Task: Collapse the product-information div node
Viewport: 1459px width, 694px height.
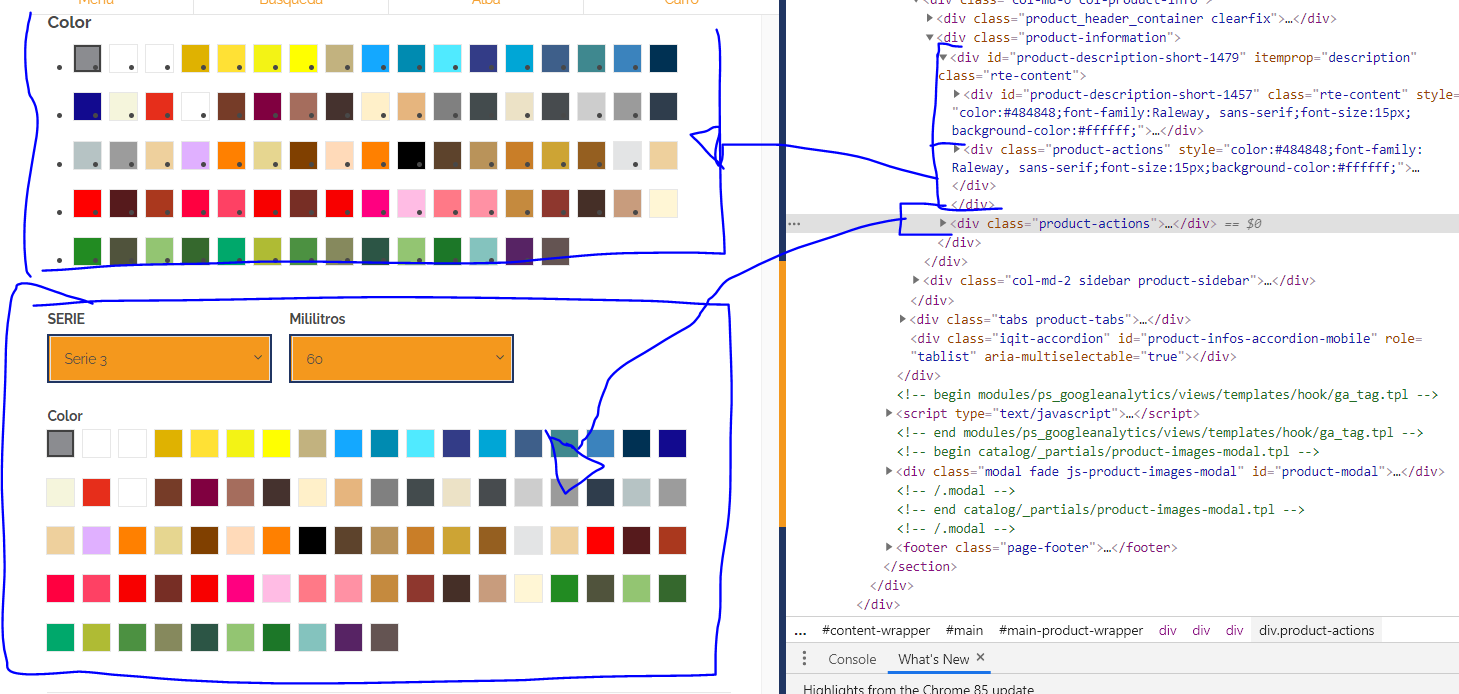Action: [x=930, y=38]
